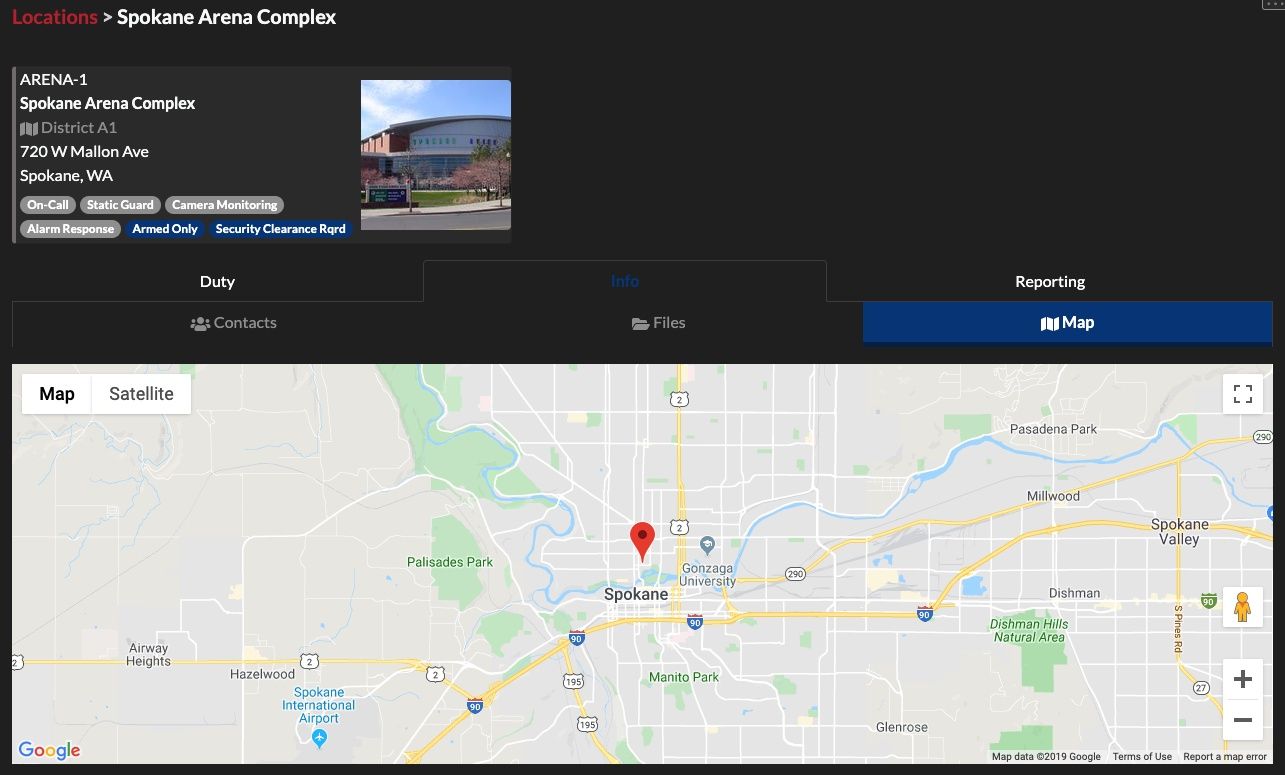Zoom in using the plus control
Image resolution: width=1285 pixels, height=775 pixels.
point(1242,678)
